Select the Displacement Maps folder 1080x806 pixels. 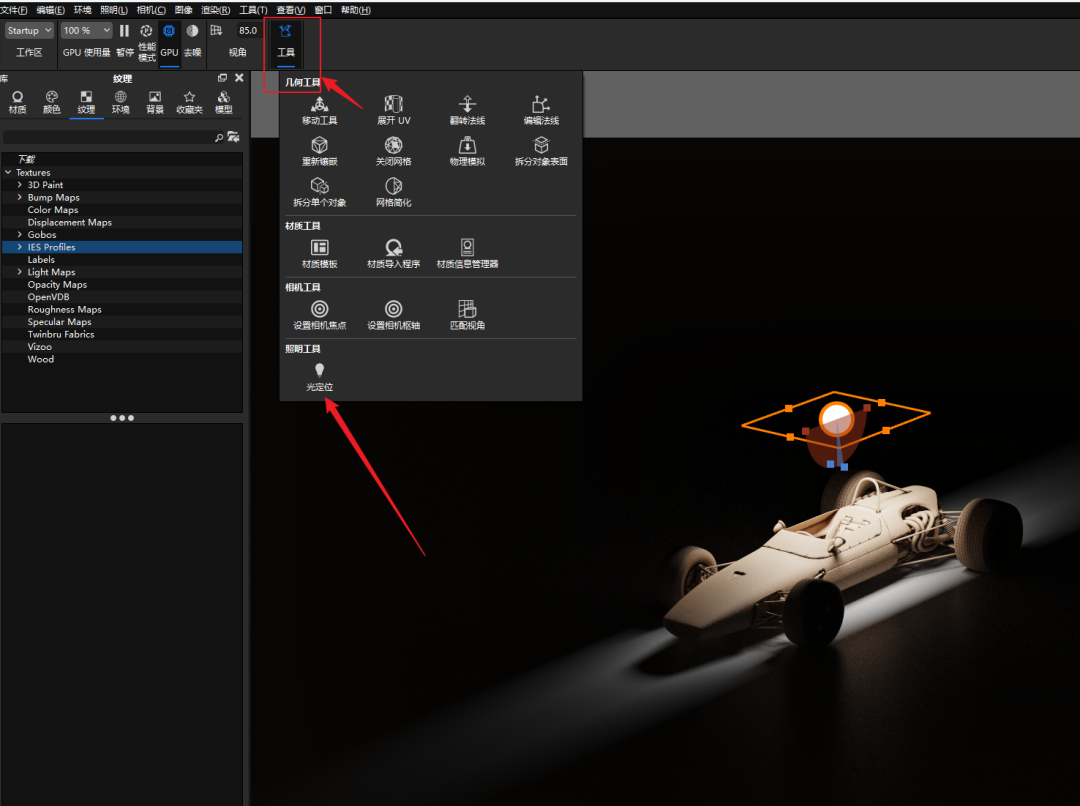click(x=70, y=222)
